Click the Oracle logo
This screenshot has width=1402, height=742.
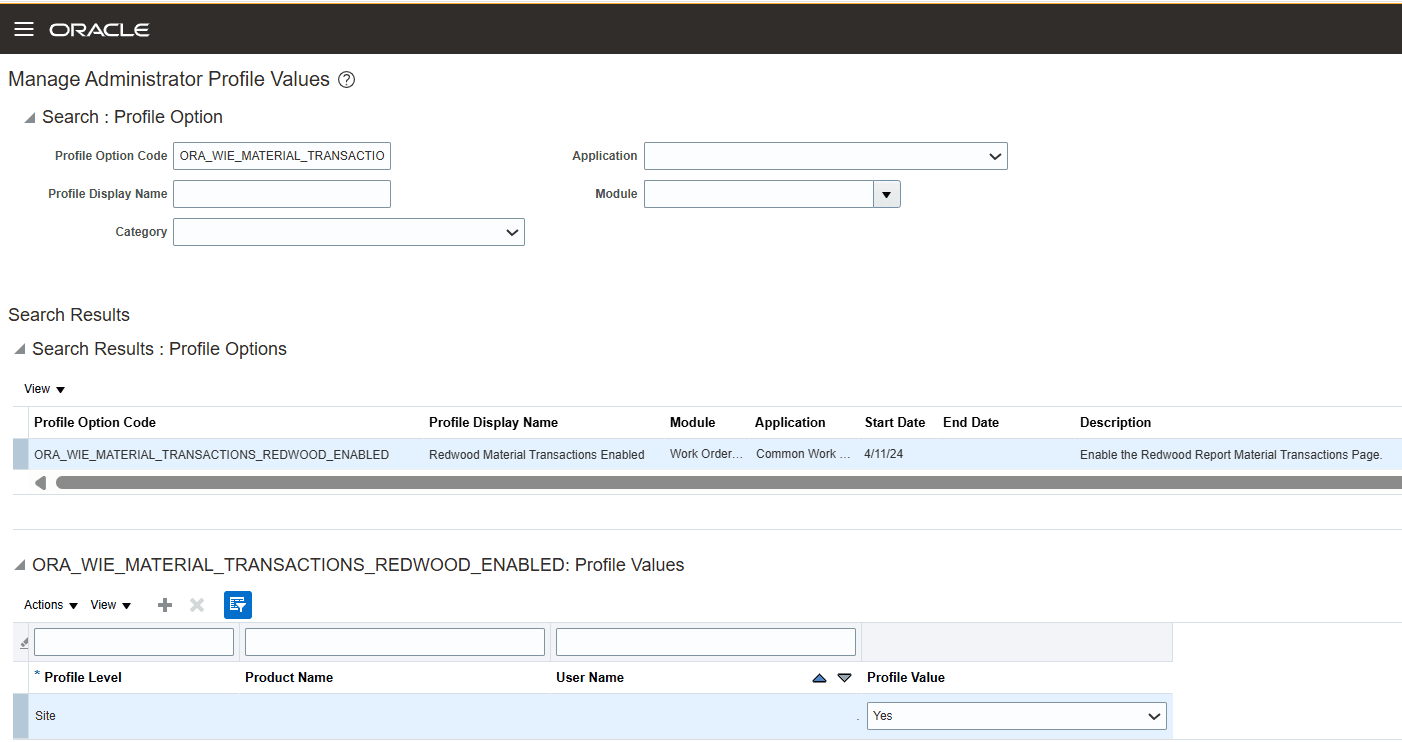pos(99,29)
